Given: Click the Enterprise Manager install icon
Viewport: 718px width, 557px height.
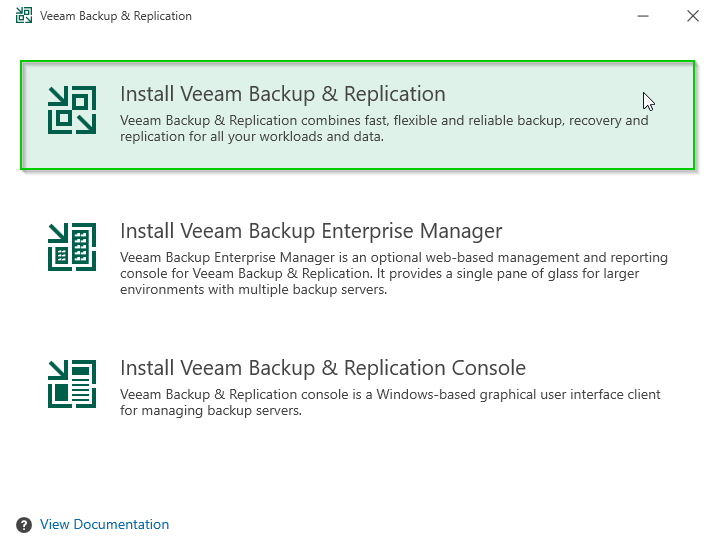Looking at the screenshot, I should pos(72,247).
